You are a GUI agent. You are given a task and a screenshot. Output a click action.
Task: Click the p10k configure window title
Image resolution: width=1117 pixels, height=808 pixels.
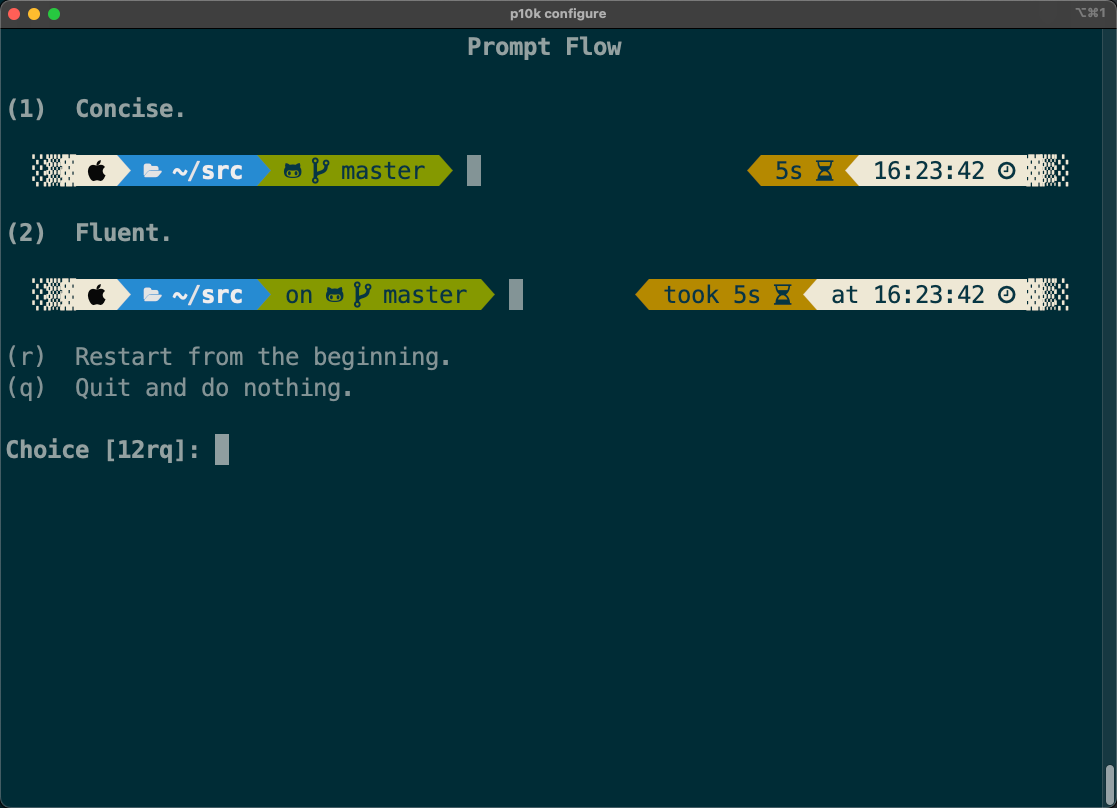point(558,13)
